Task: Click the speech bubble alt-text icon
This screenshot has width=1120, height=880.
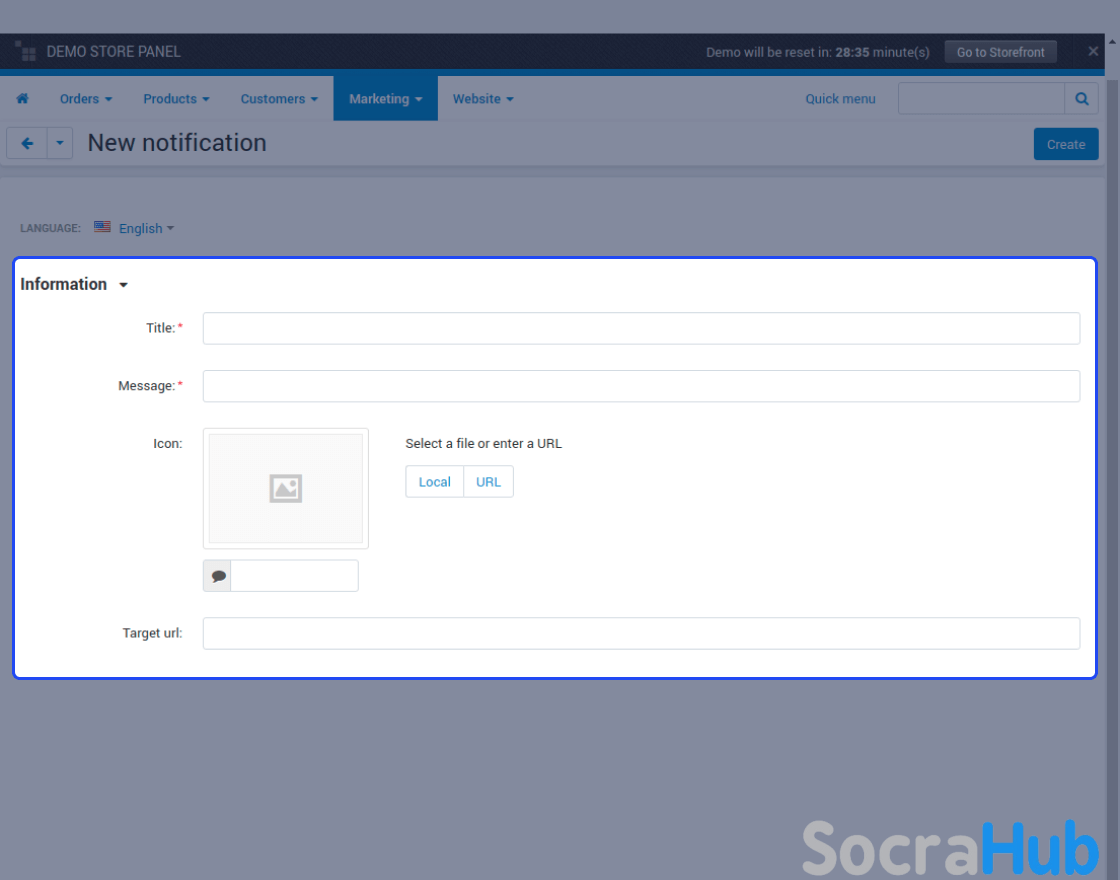Action: point(218,576)
